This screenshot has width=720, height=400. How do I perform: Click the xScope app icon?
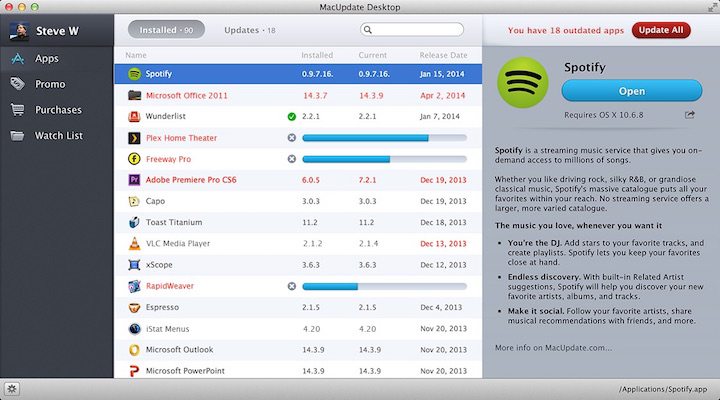point(134,265)
